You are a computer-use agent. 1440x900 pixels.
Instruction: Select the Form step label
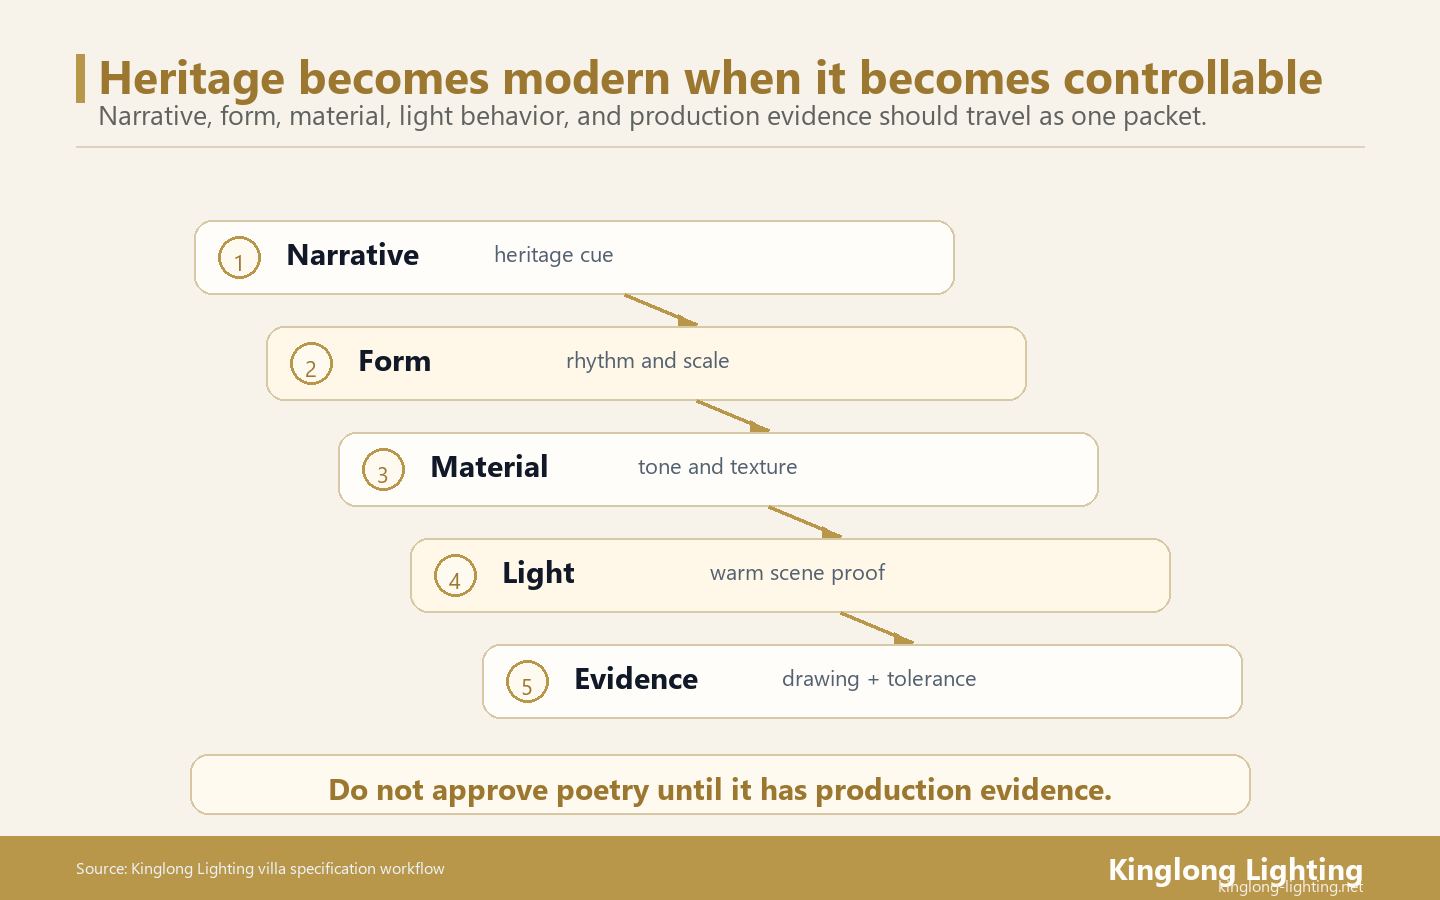click(395, 361)
